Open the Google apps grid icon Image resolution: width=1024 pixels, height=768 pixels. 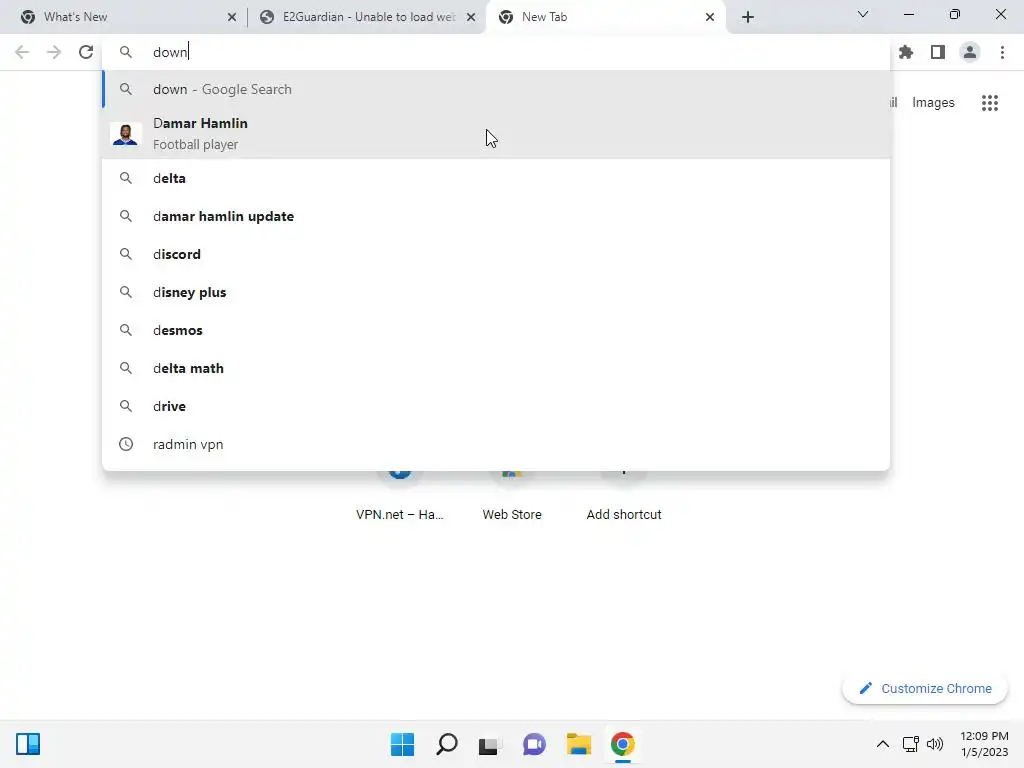tap(990, 103)
